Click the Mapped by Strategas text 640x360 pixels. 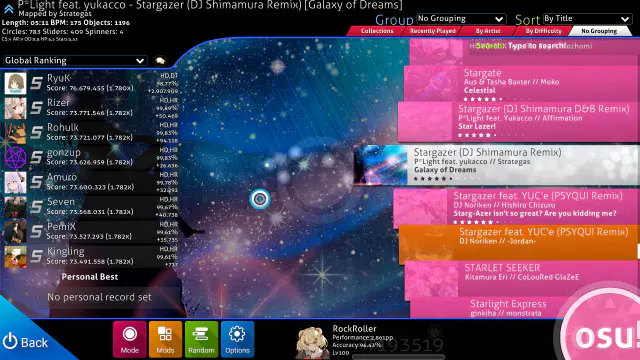pyautogui.click(x=55, y=14)
